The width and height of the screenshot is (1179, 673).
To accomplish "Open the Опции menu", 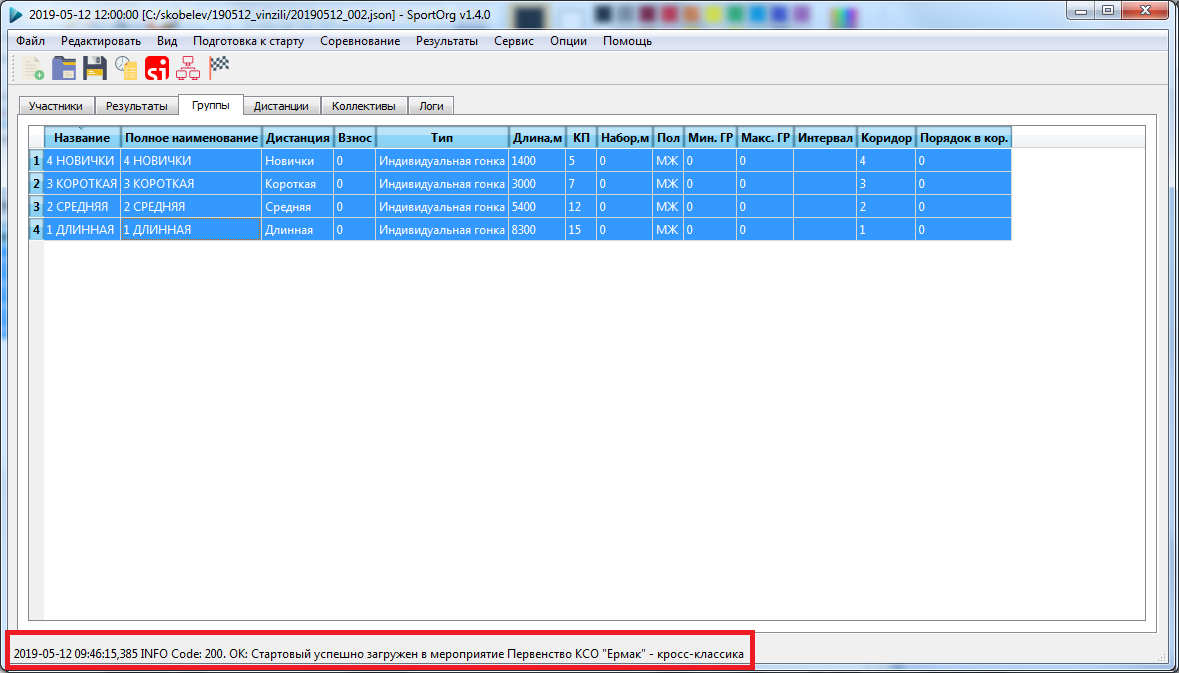I will click(568, 41).
